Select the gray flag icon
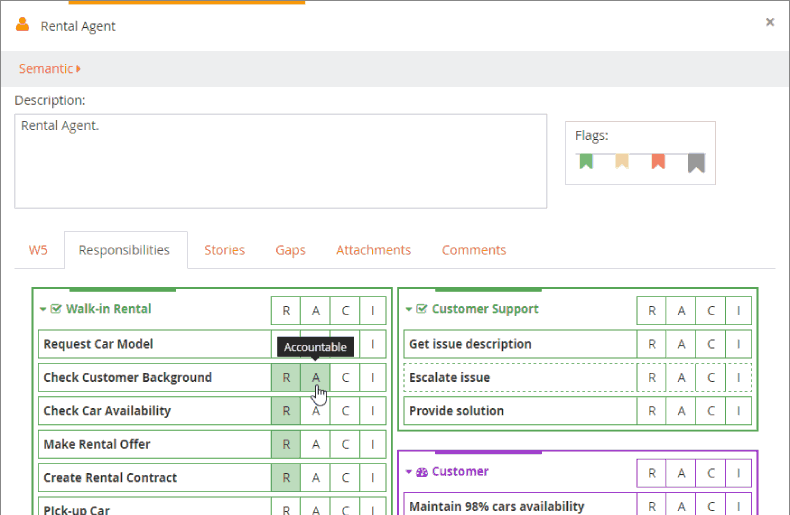790x515 pixels. click(x=696, y=162)
